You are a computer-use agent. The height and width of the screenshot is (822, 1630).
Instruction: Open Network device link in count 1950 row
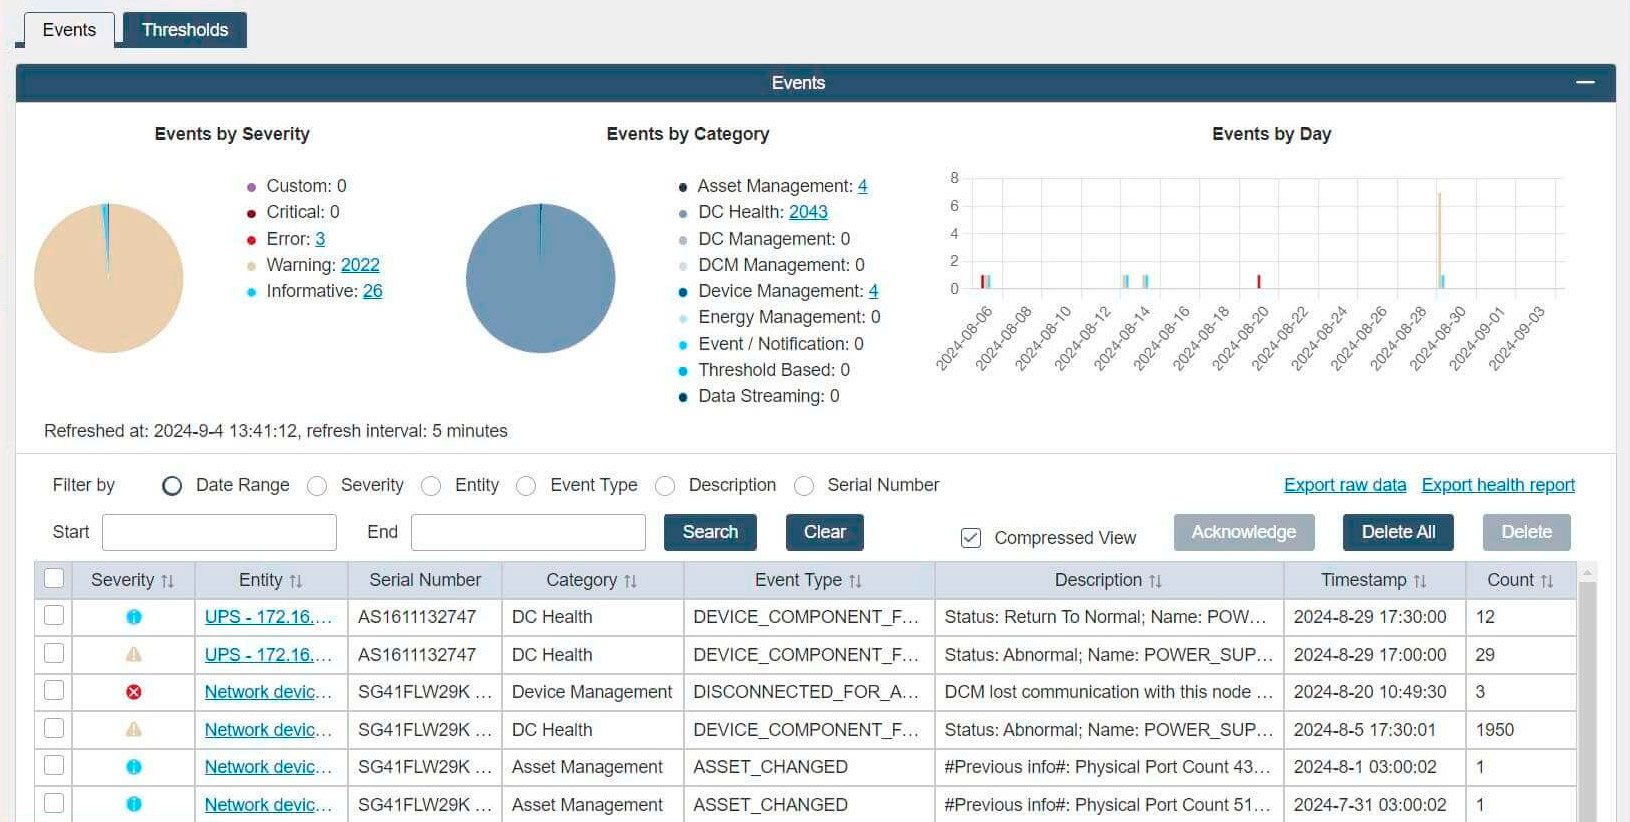268,730
